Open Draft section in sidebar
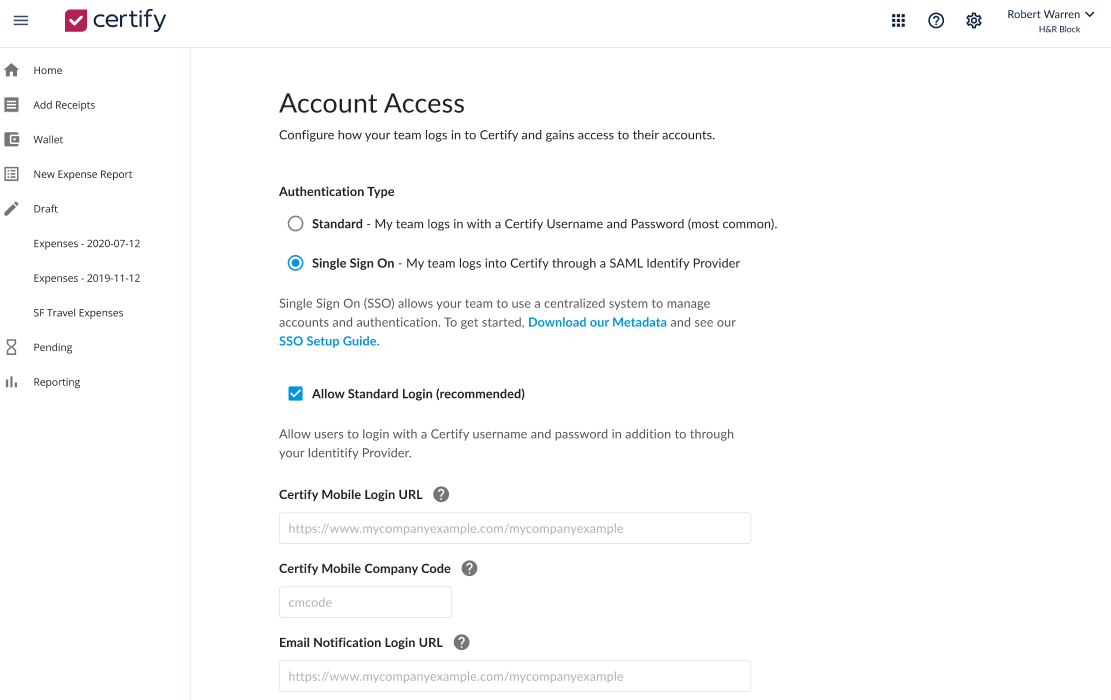The width and height of the screenshot is (1111, 700). pos(45,209)
